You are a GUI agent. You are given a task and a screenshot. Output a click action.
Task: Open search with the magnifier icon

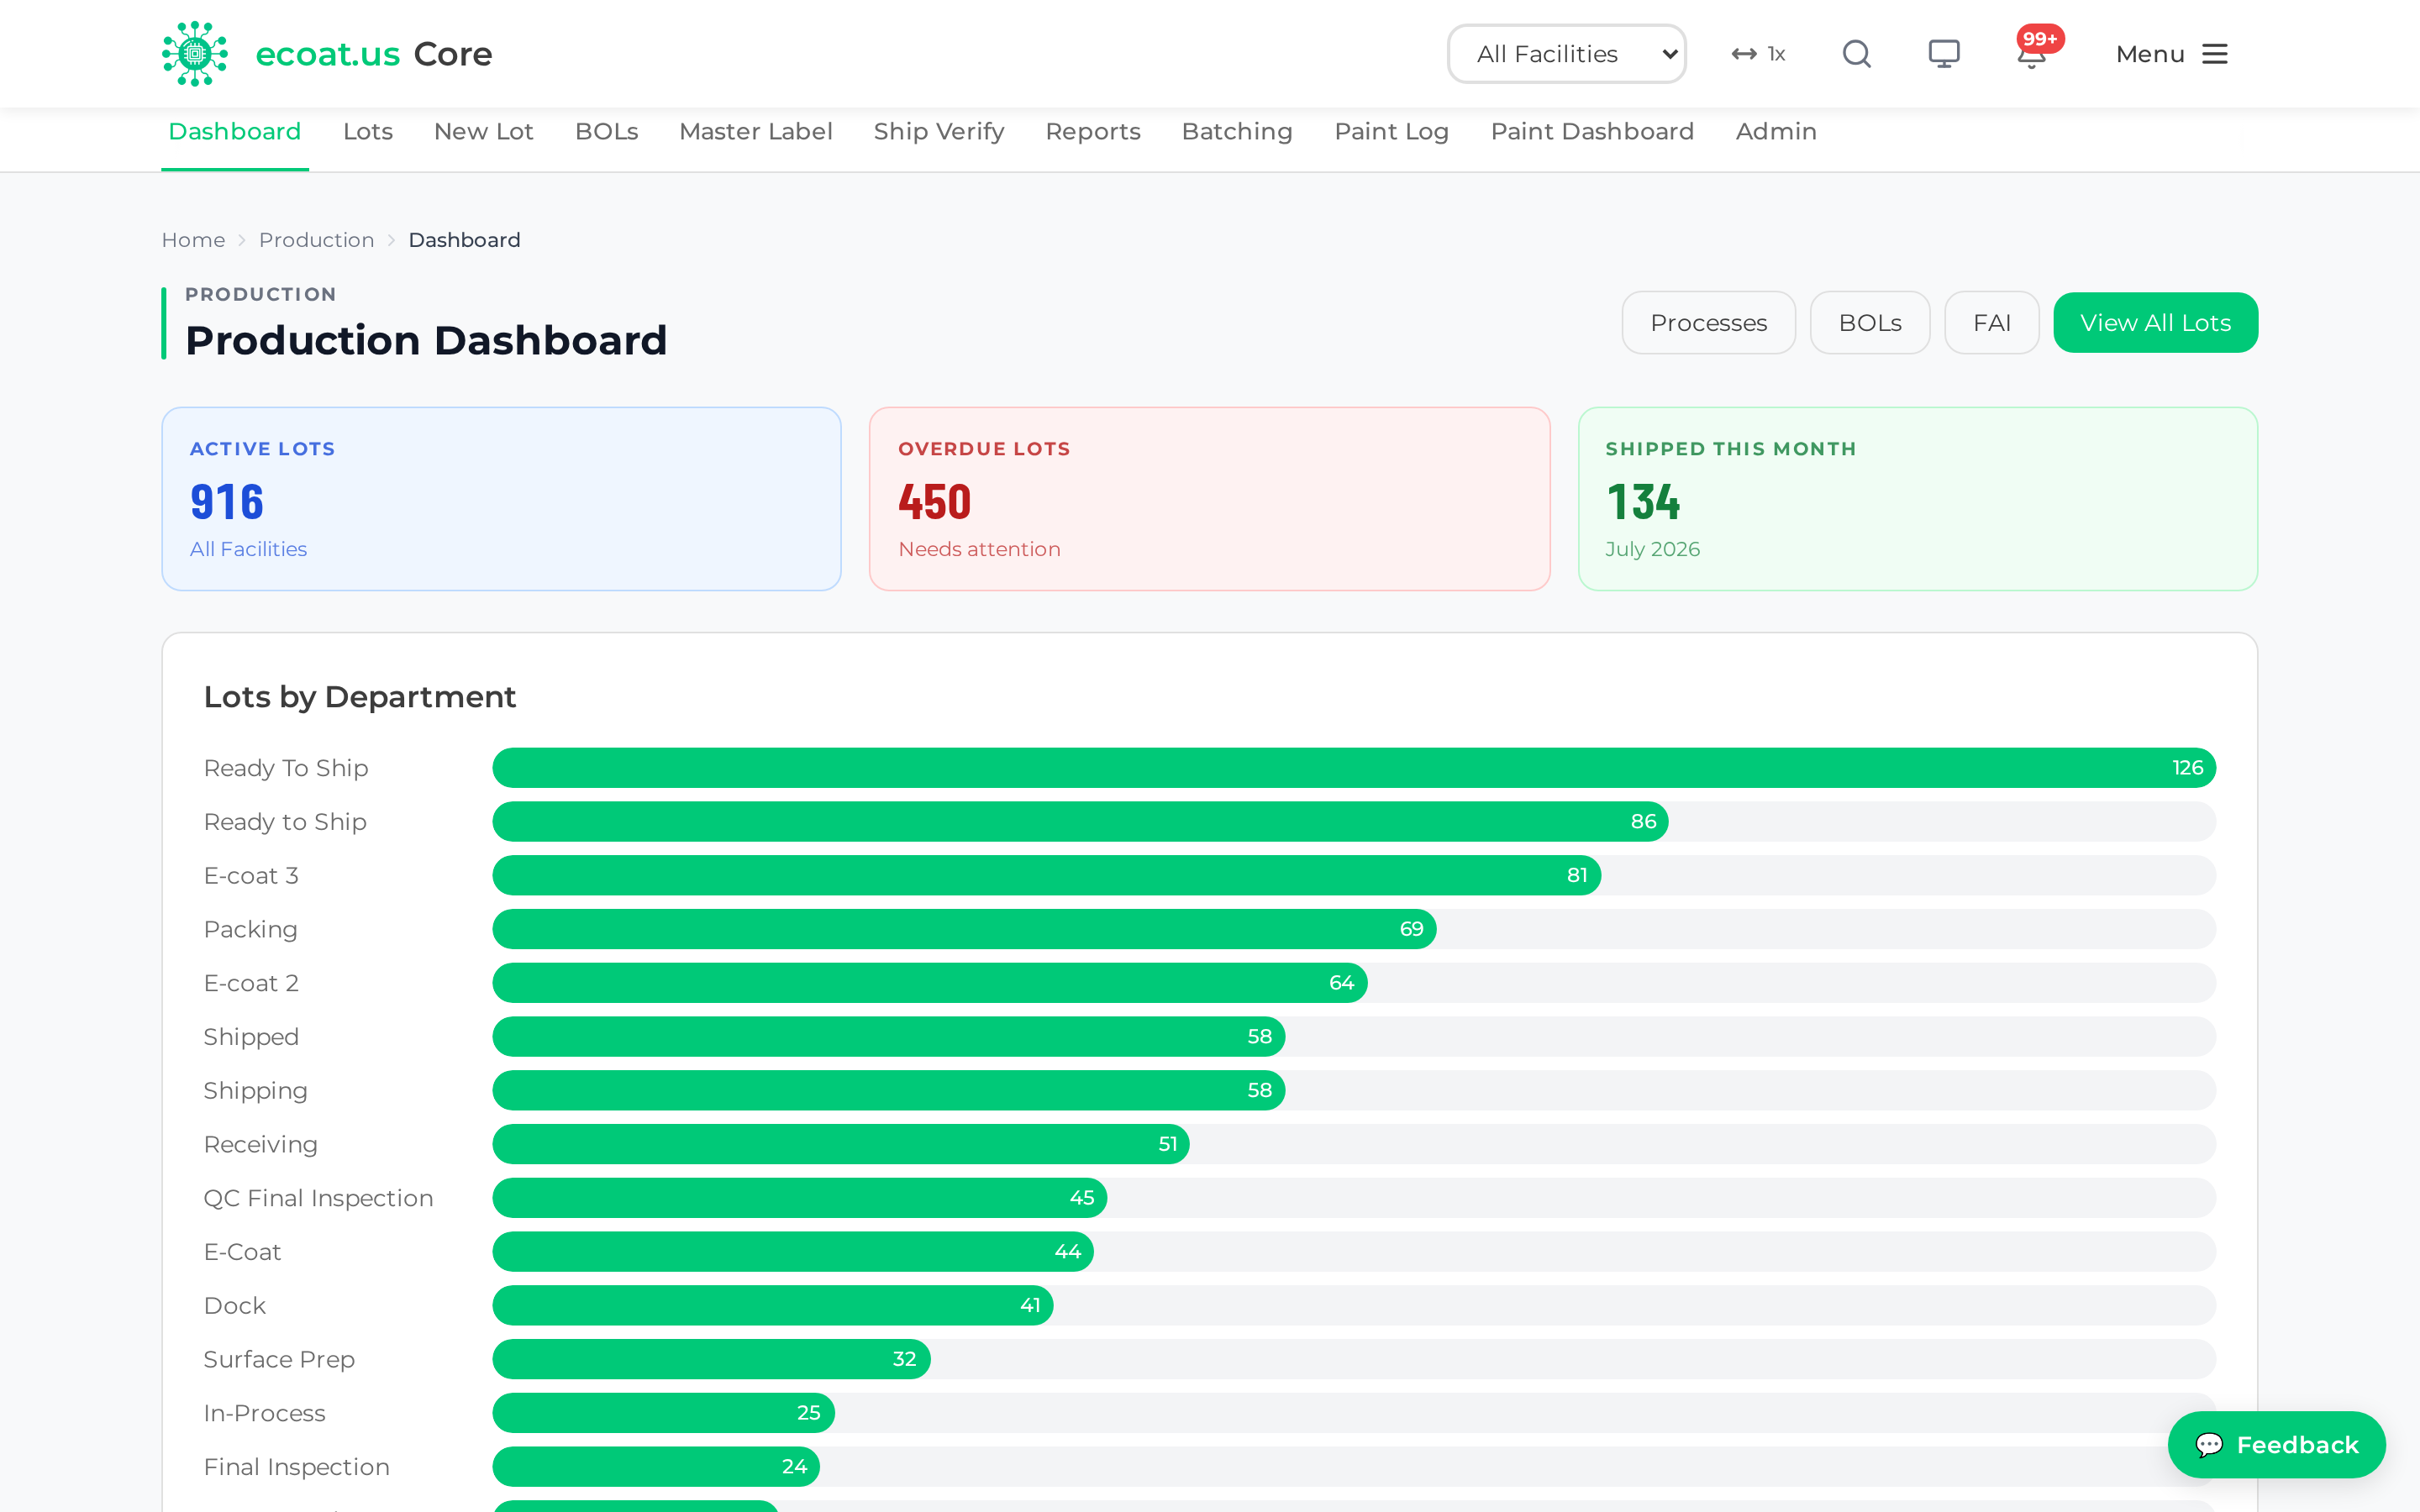click(1857, 54)
